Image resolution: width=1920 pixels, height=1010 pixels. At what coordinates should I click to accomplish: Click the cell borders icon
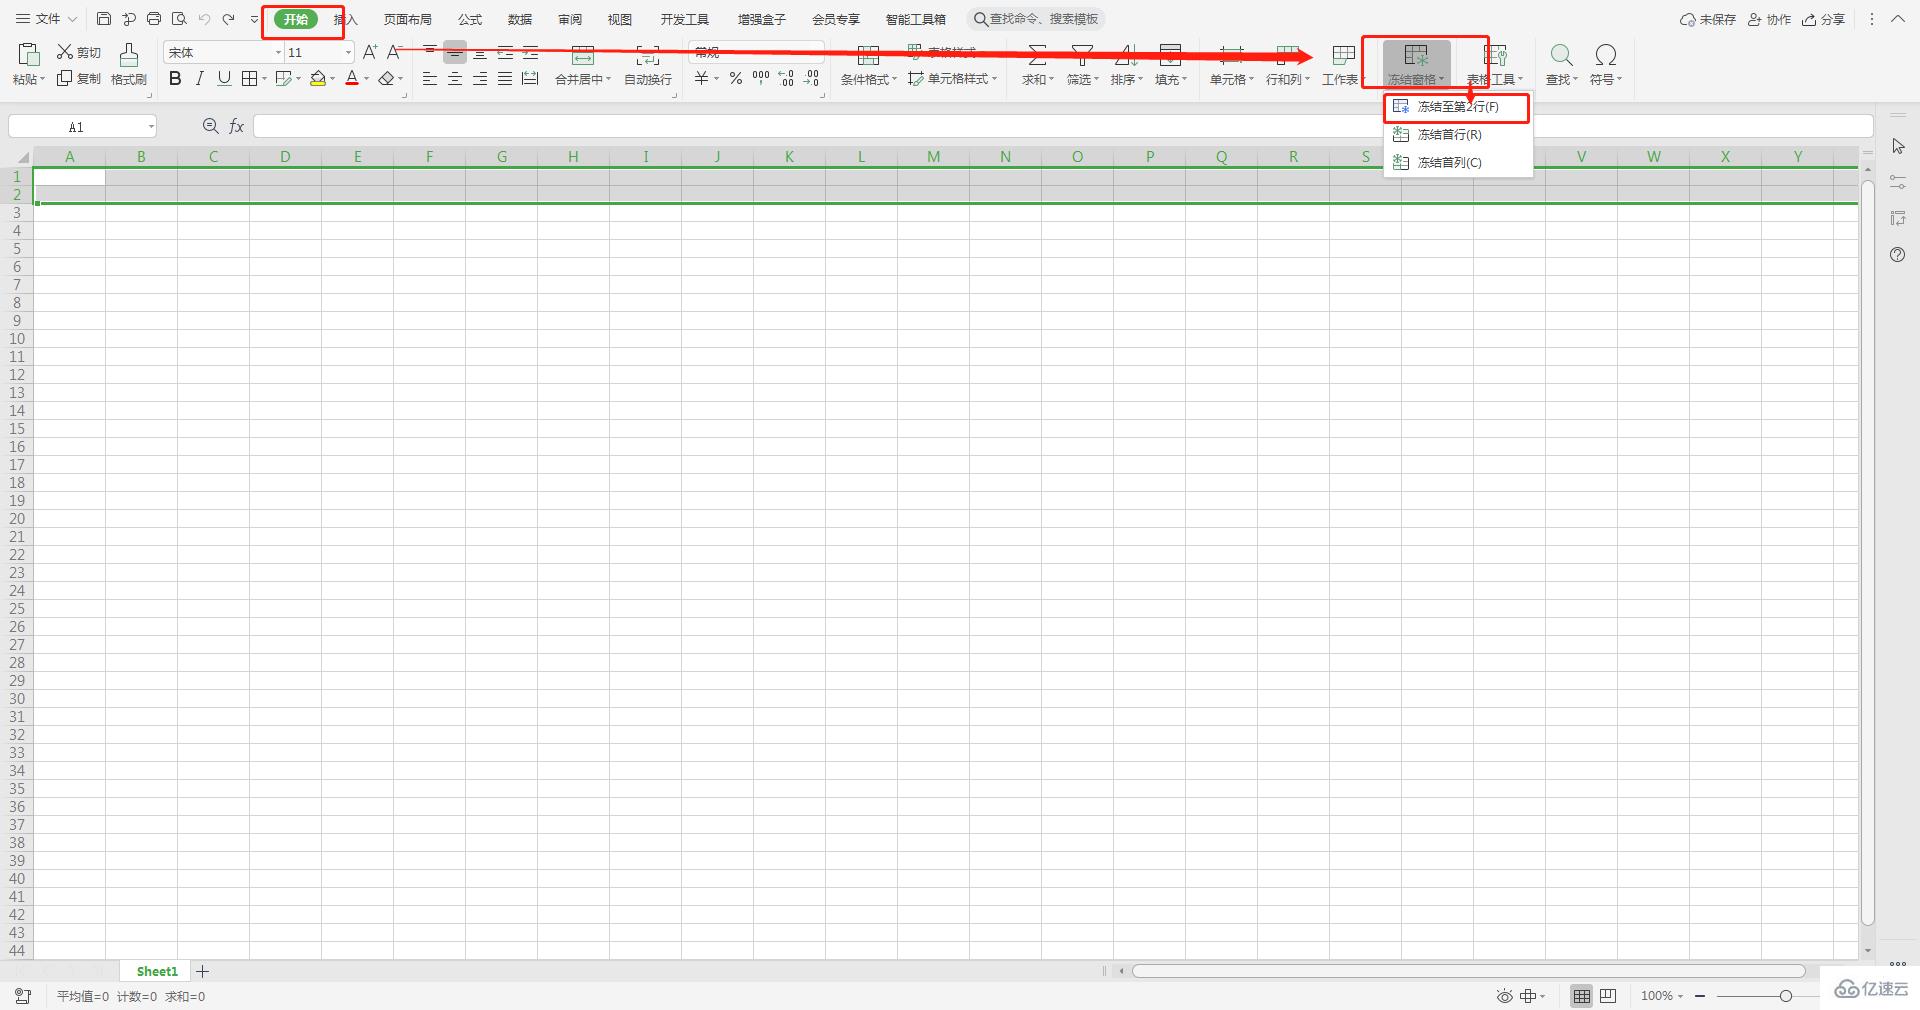click(x=250, y=78)
